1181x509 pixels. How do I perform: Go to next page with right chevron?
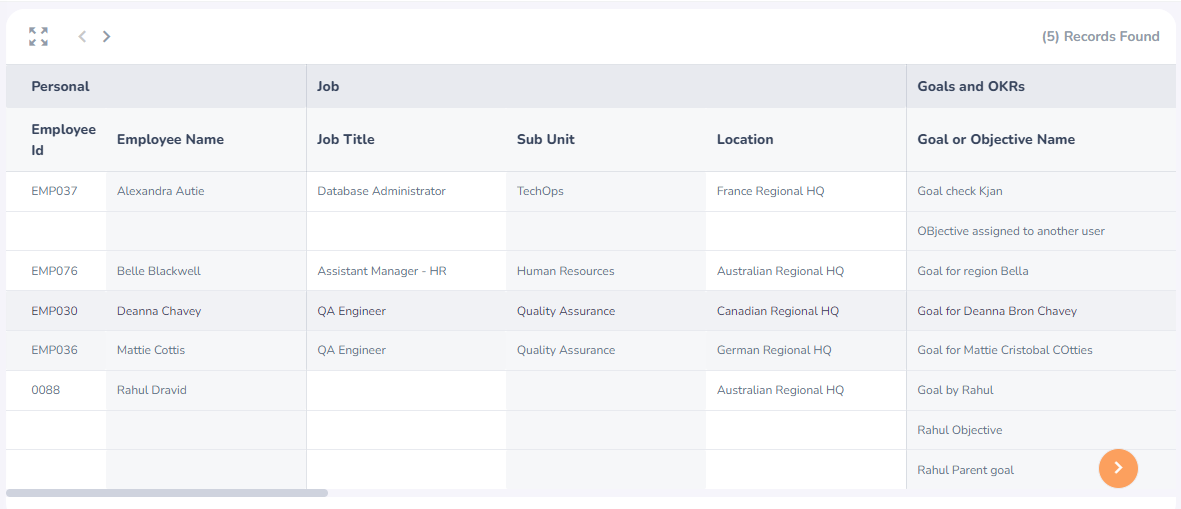pyautogui.click(x=107, y=36)
